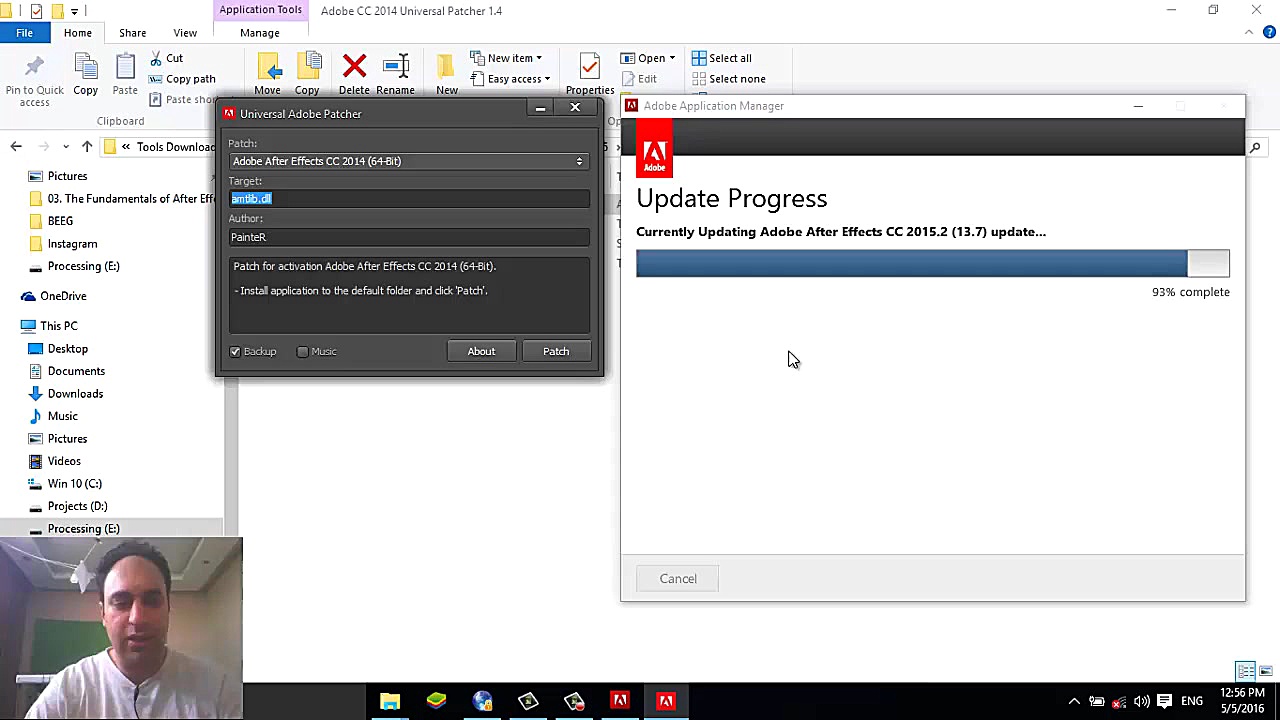This screenshot has height=720, width=1280.
Task: Click first Adobe icon on the taskbar
Action: 620,701
